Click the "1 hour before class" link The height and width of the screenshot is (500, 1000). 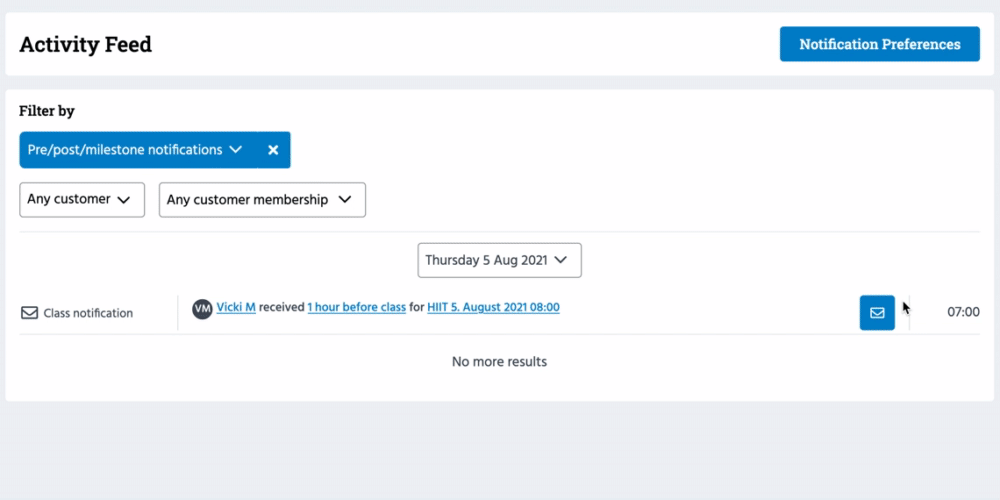[x=357, y=308]
